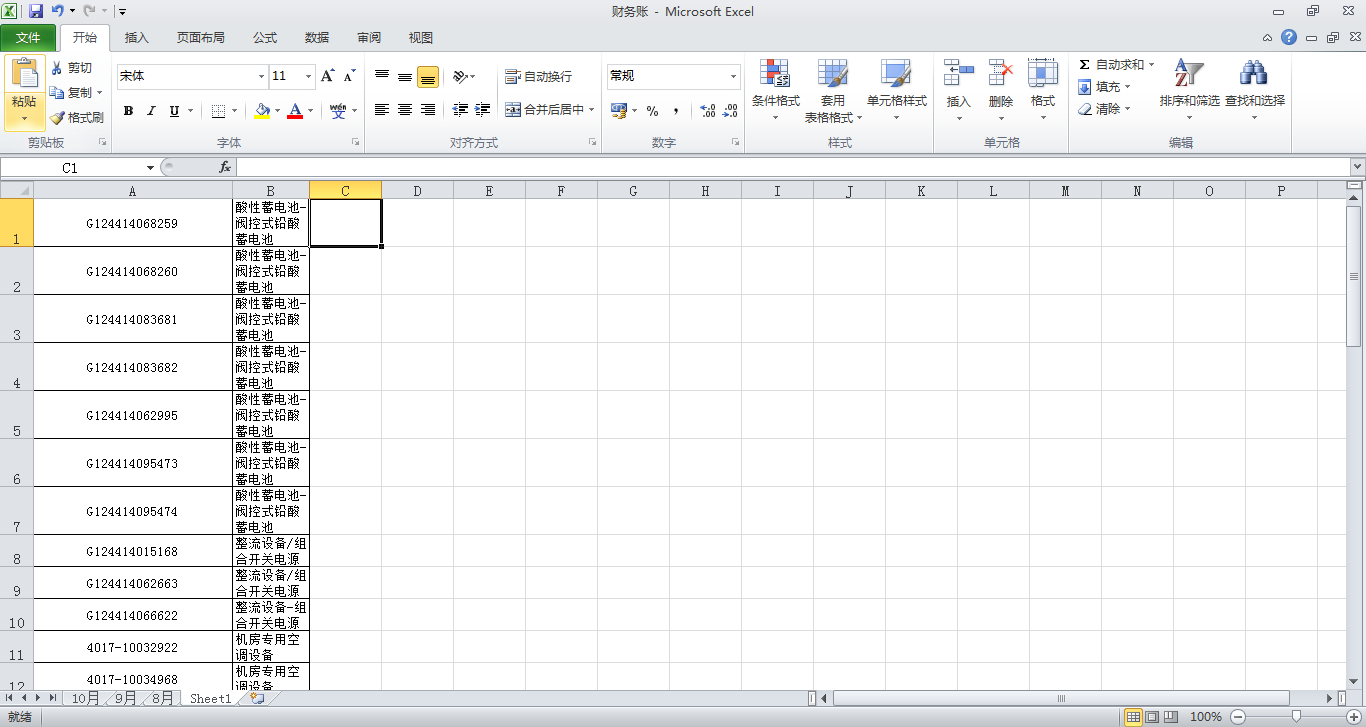Toggle top vertical alignment
1366x727 pixels.
[x=382, y=76]
